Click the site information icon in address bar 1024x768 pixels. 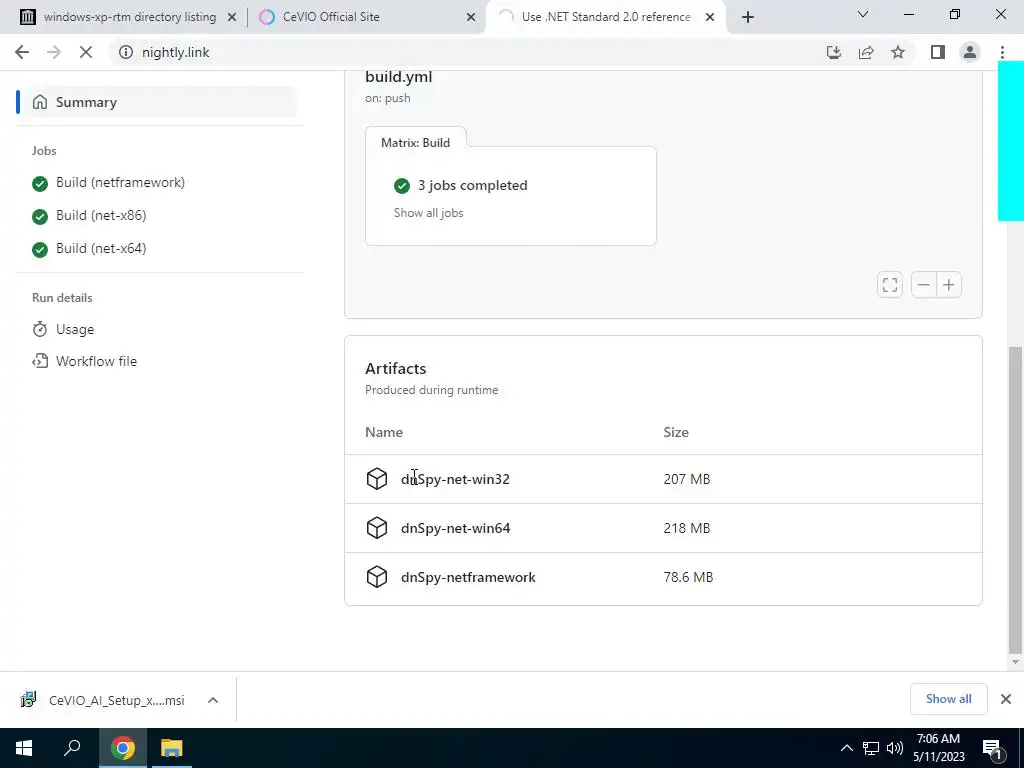pos(126,52)
